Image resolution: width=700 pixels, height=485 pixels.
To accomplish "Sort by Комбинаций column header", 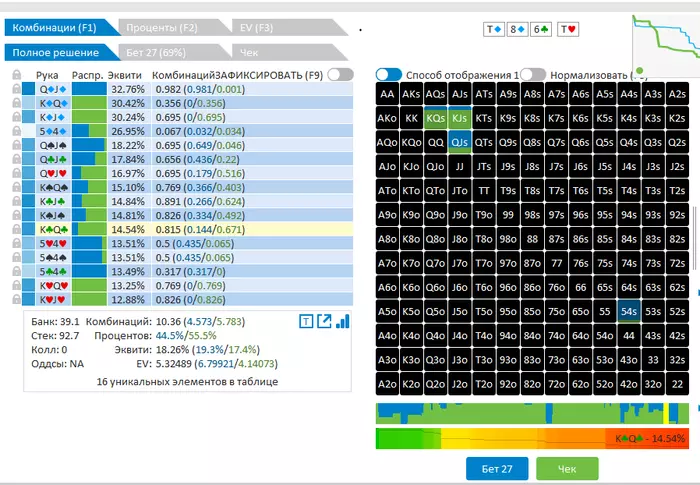I will click(183, 75).
